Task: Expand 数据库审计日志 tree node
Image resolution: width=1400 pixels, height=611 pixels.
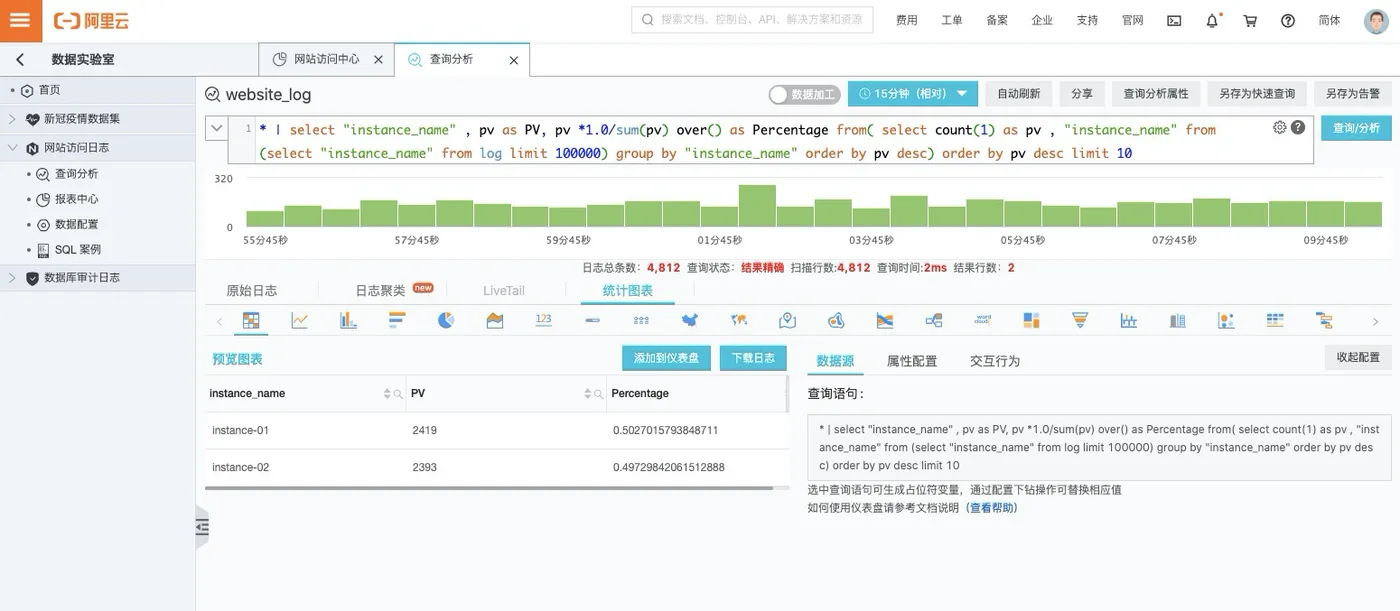Action: [13, 278]
